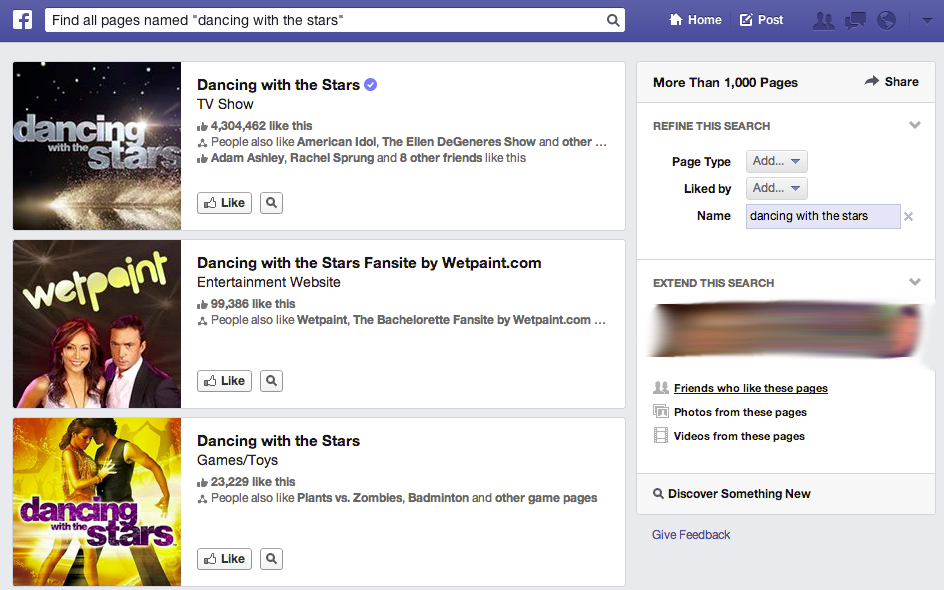The height and width of the screenshot is (590, 944).
Task: Click The Ellen DeGeneres Show link
Action: 459,142
